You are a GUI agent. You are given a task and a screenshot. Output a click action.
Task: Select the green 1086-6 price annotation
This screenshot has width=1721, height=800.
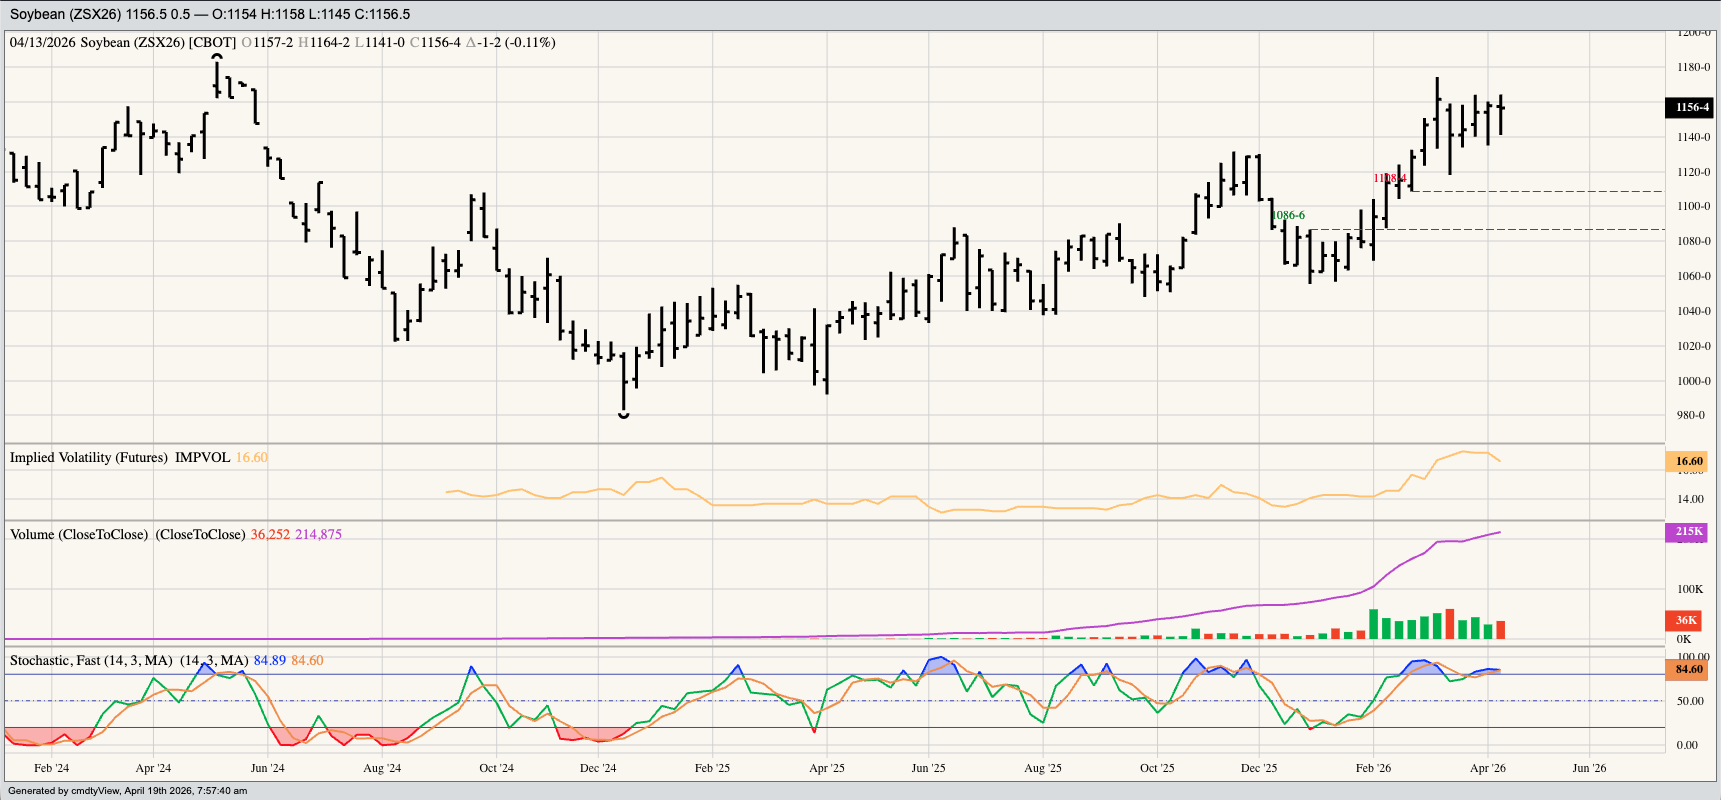1289,215
